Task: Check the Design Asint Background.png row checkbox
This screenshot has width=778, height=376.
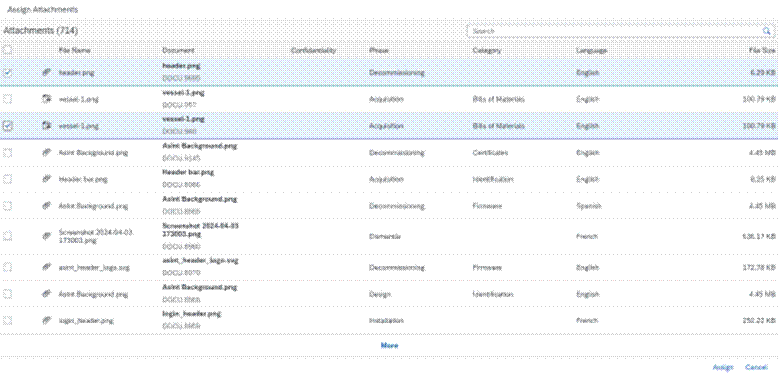Action: (x=7, y=294)
